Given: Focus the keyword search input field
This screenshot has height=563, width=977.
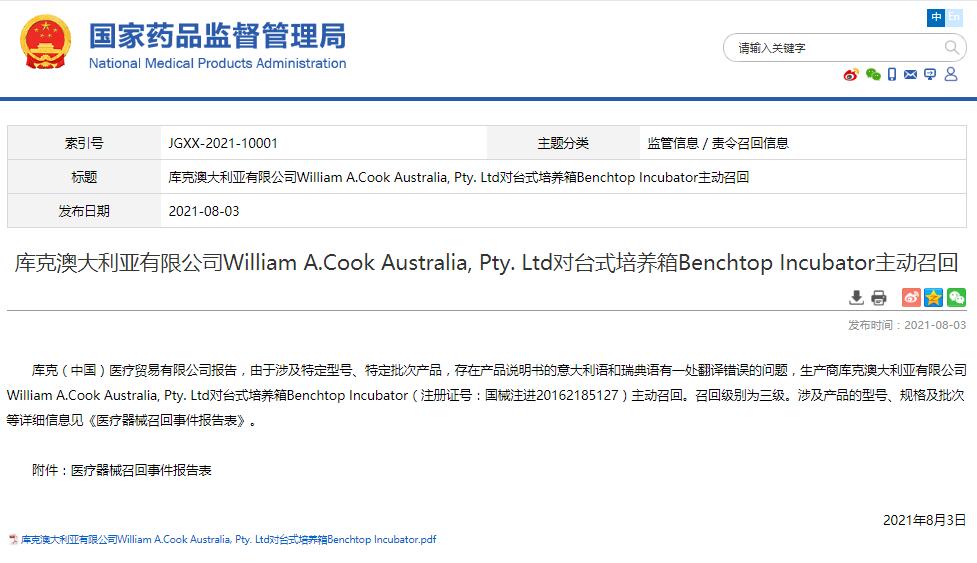Looking at the screenshot, I should point(835,48).
